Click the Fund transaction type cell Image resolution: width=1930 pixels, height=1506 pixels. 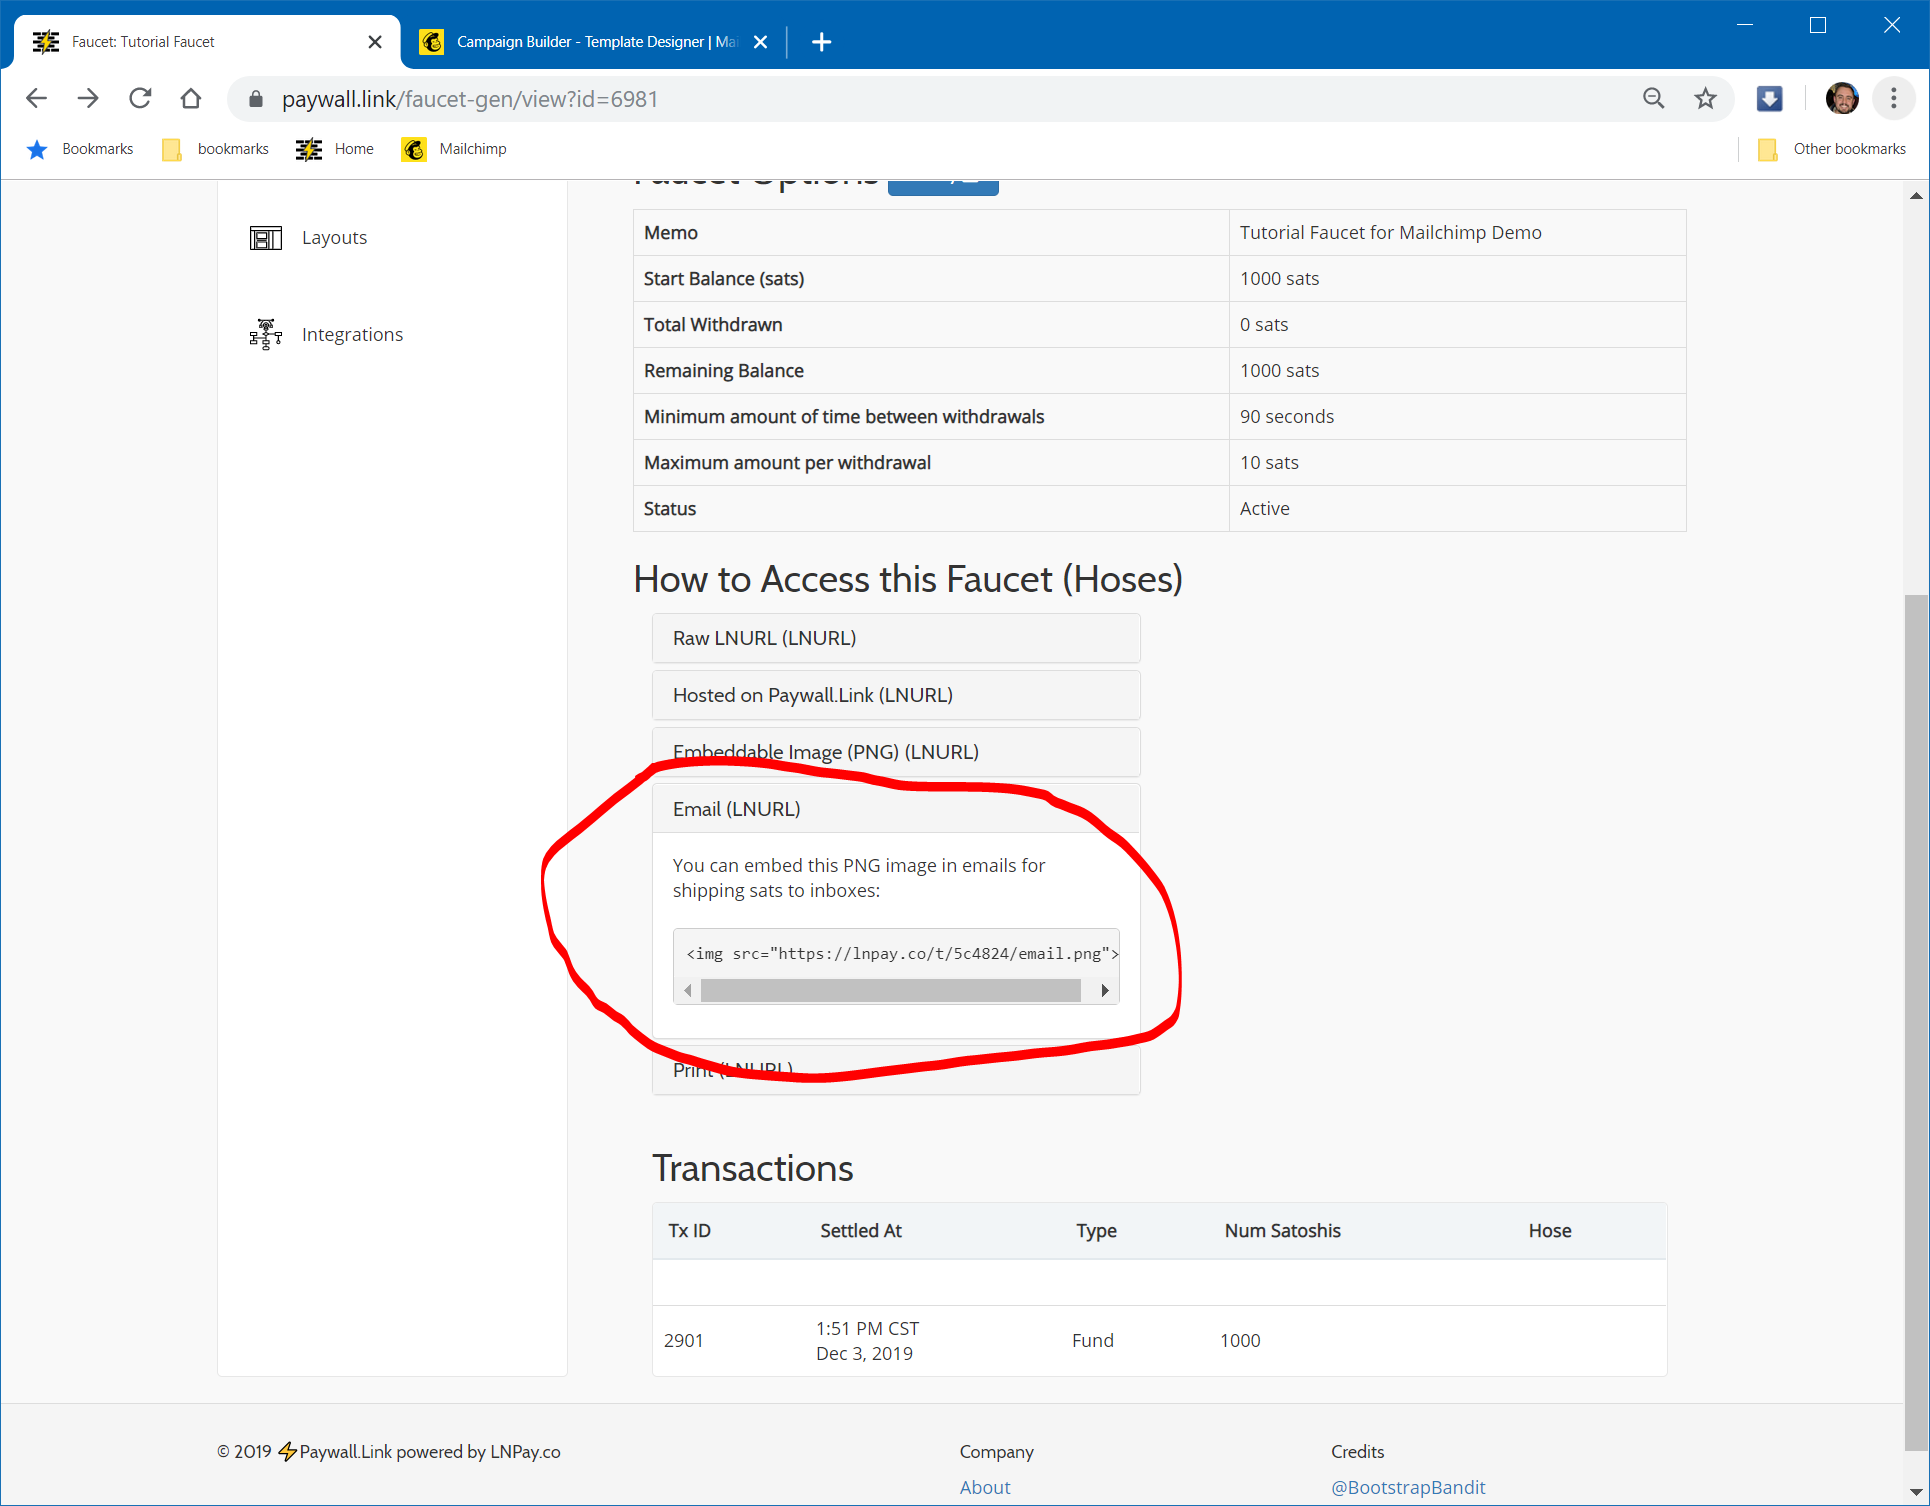(1093, 1341)
